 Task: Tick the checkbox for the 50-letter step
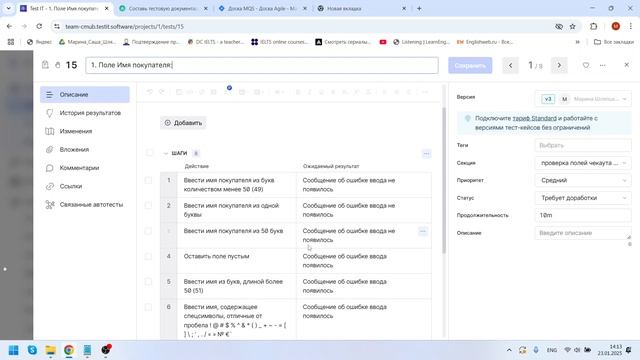point(148,231)
